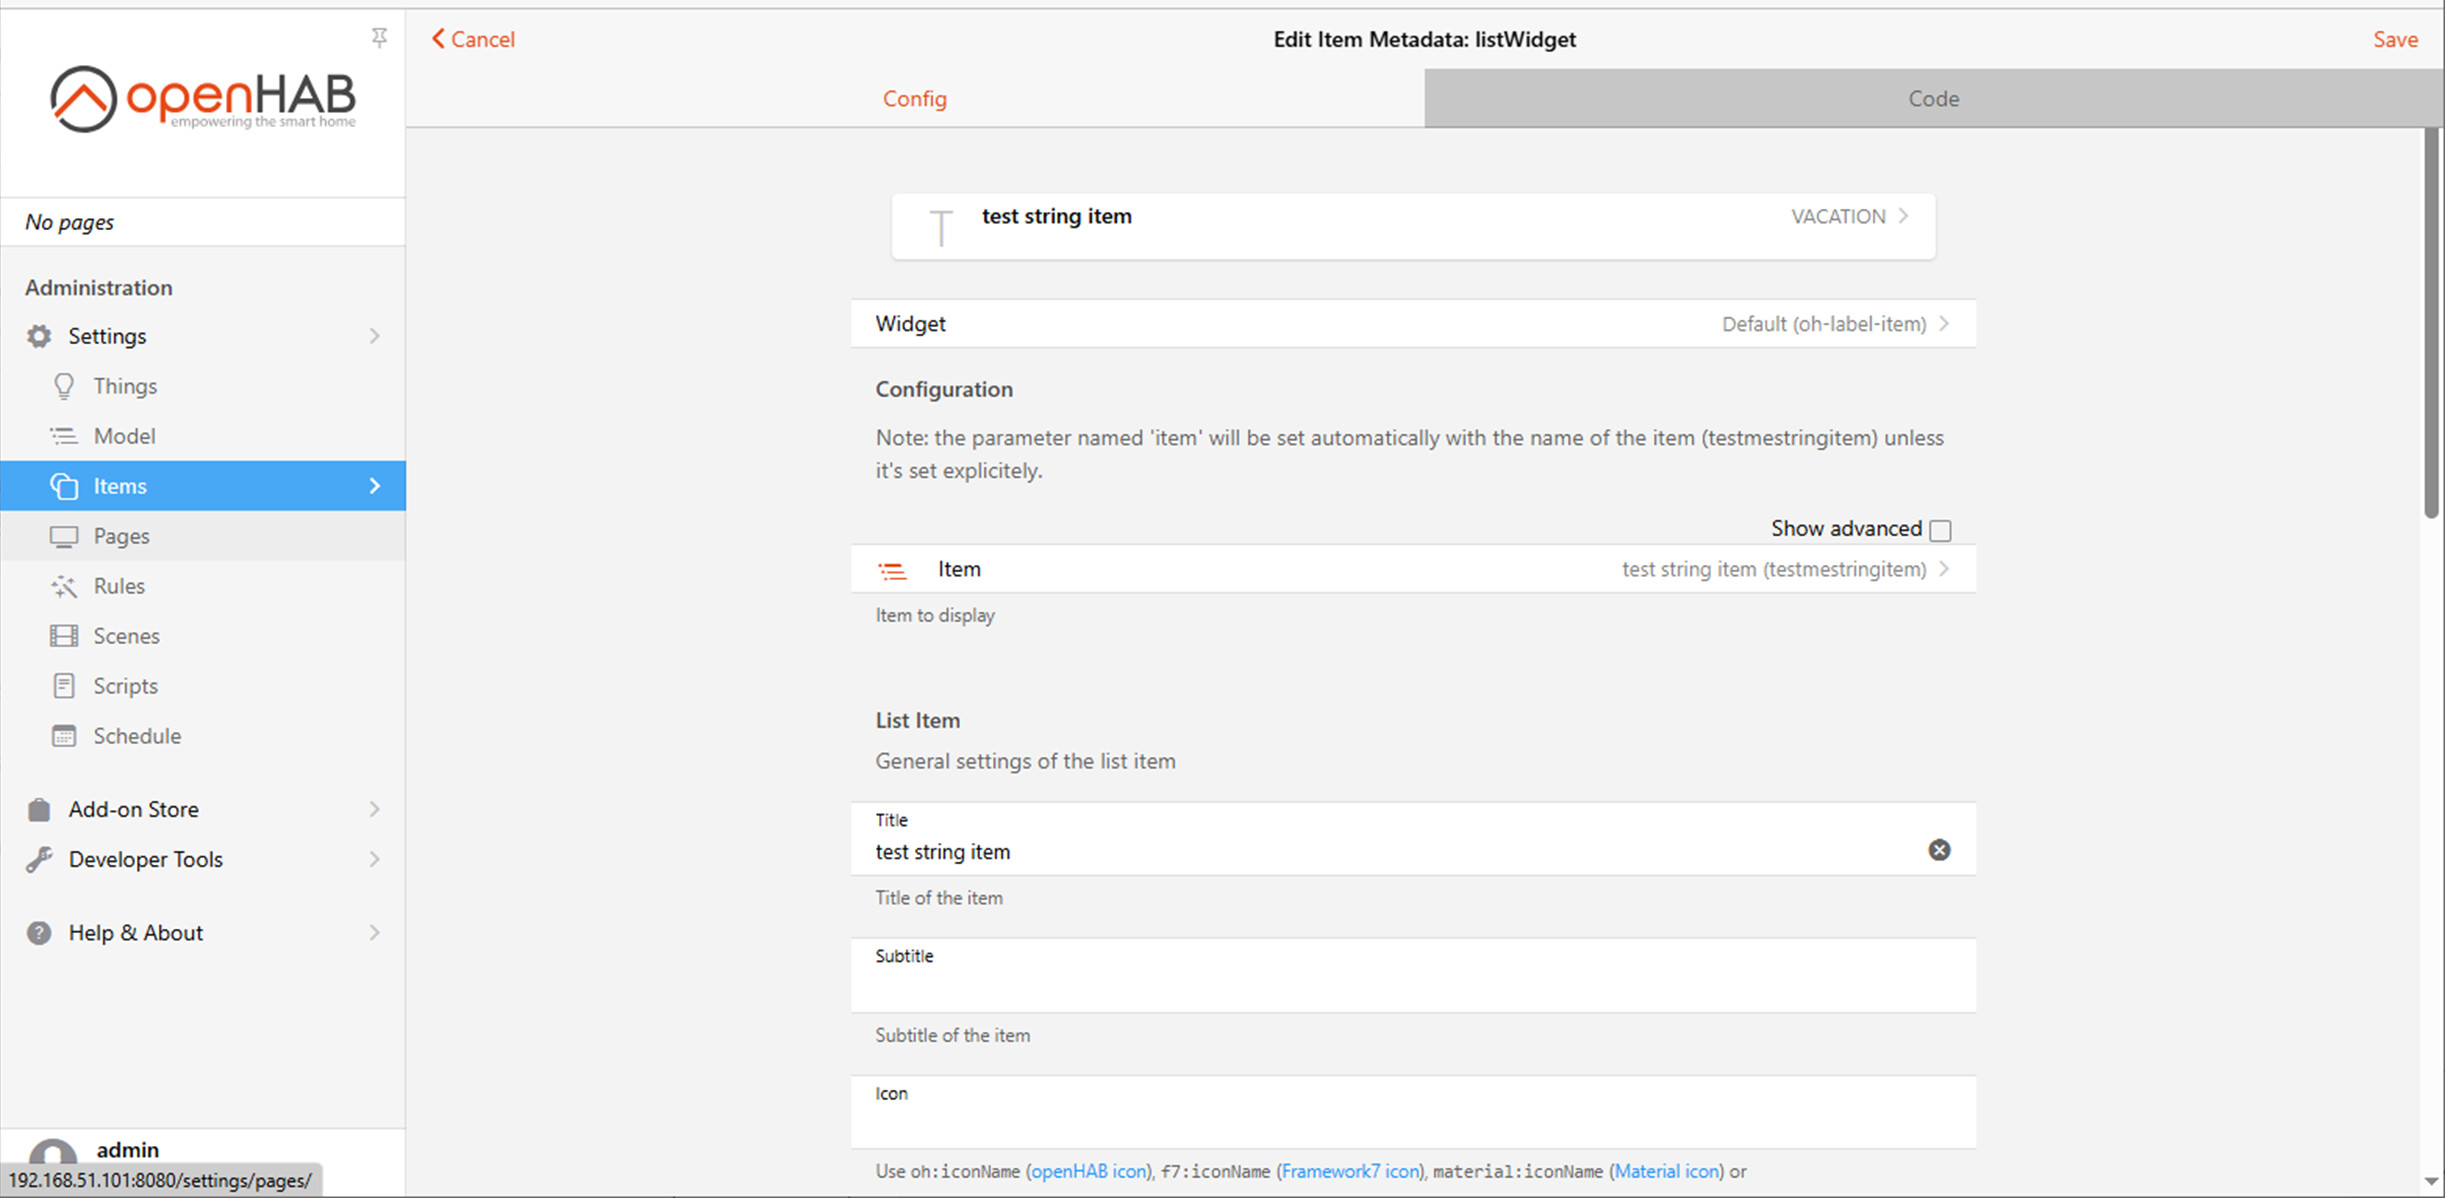2445x1198 pixels.
Task: Expand the Developer Tools section
Action: coord(145,858)
